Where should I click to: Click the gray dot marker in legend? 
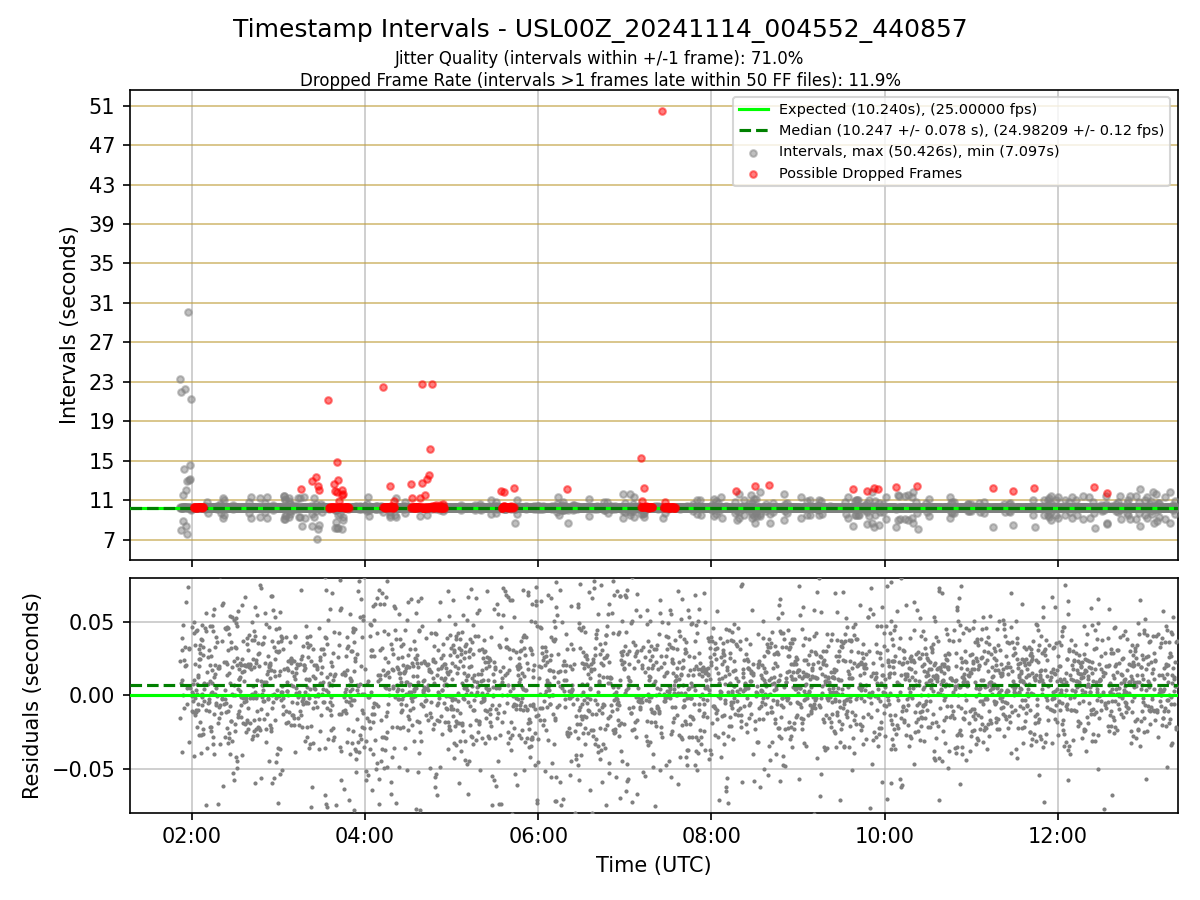755,152
